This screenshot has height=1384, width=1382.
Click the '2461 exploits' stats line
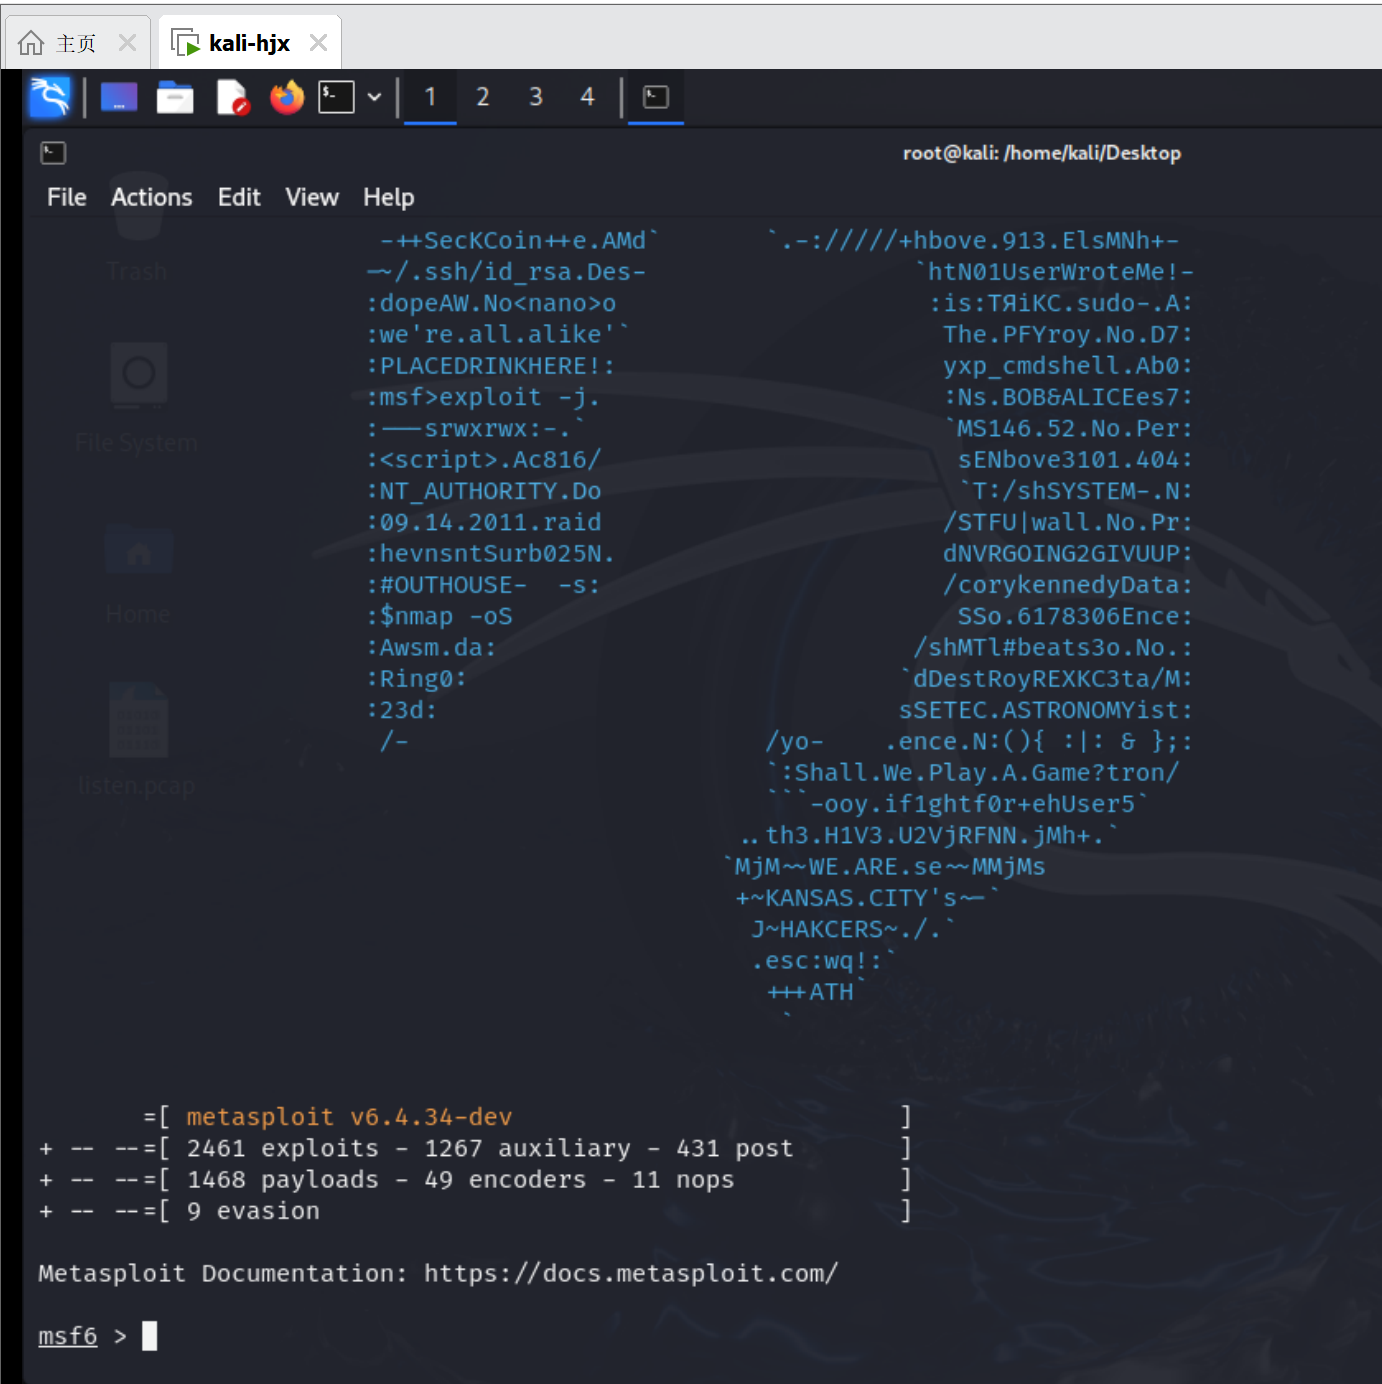[x=490, y=1148]
